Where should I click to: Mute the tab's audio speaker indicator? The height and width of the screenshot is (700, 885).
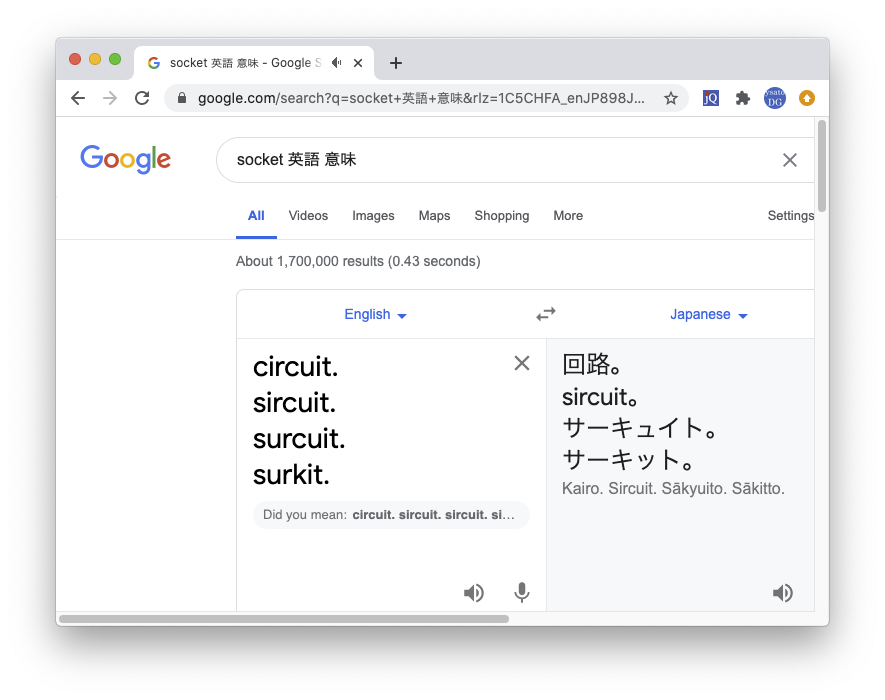click(x=337, y=62)
